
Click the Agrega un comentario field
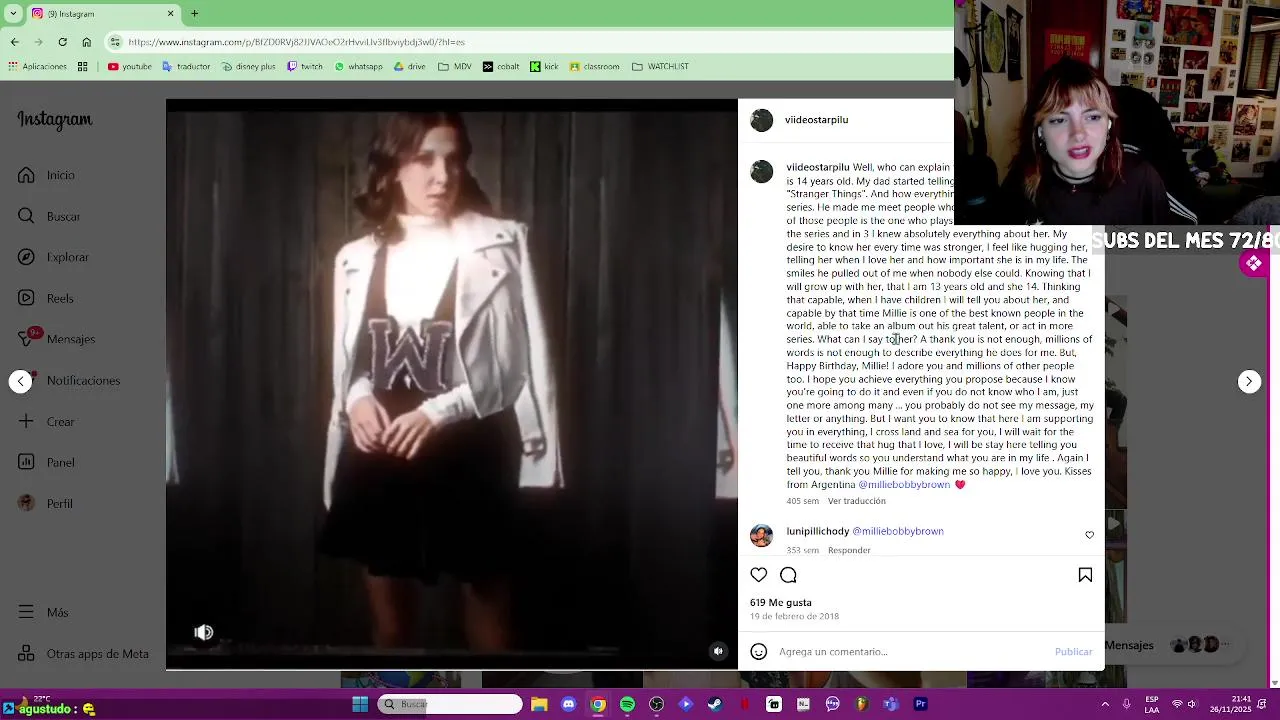point(912,652)
